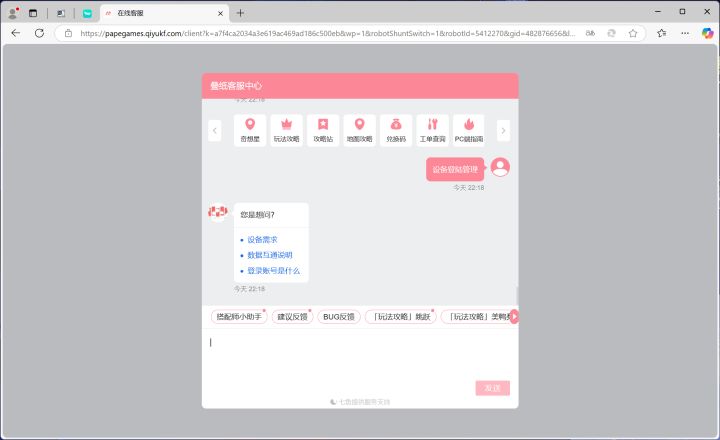Open the 登录账号是什么 suggested question
Screen dimensions: 720x440
(274, 271)
